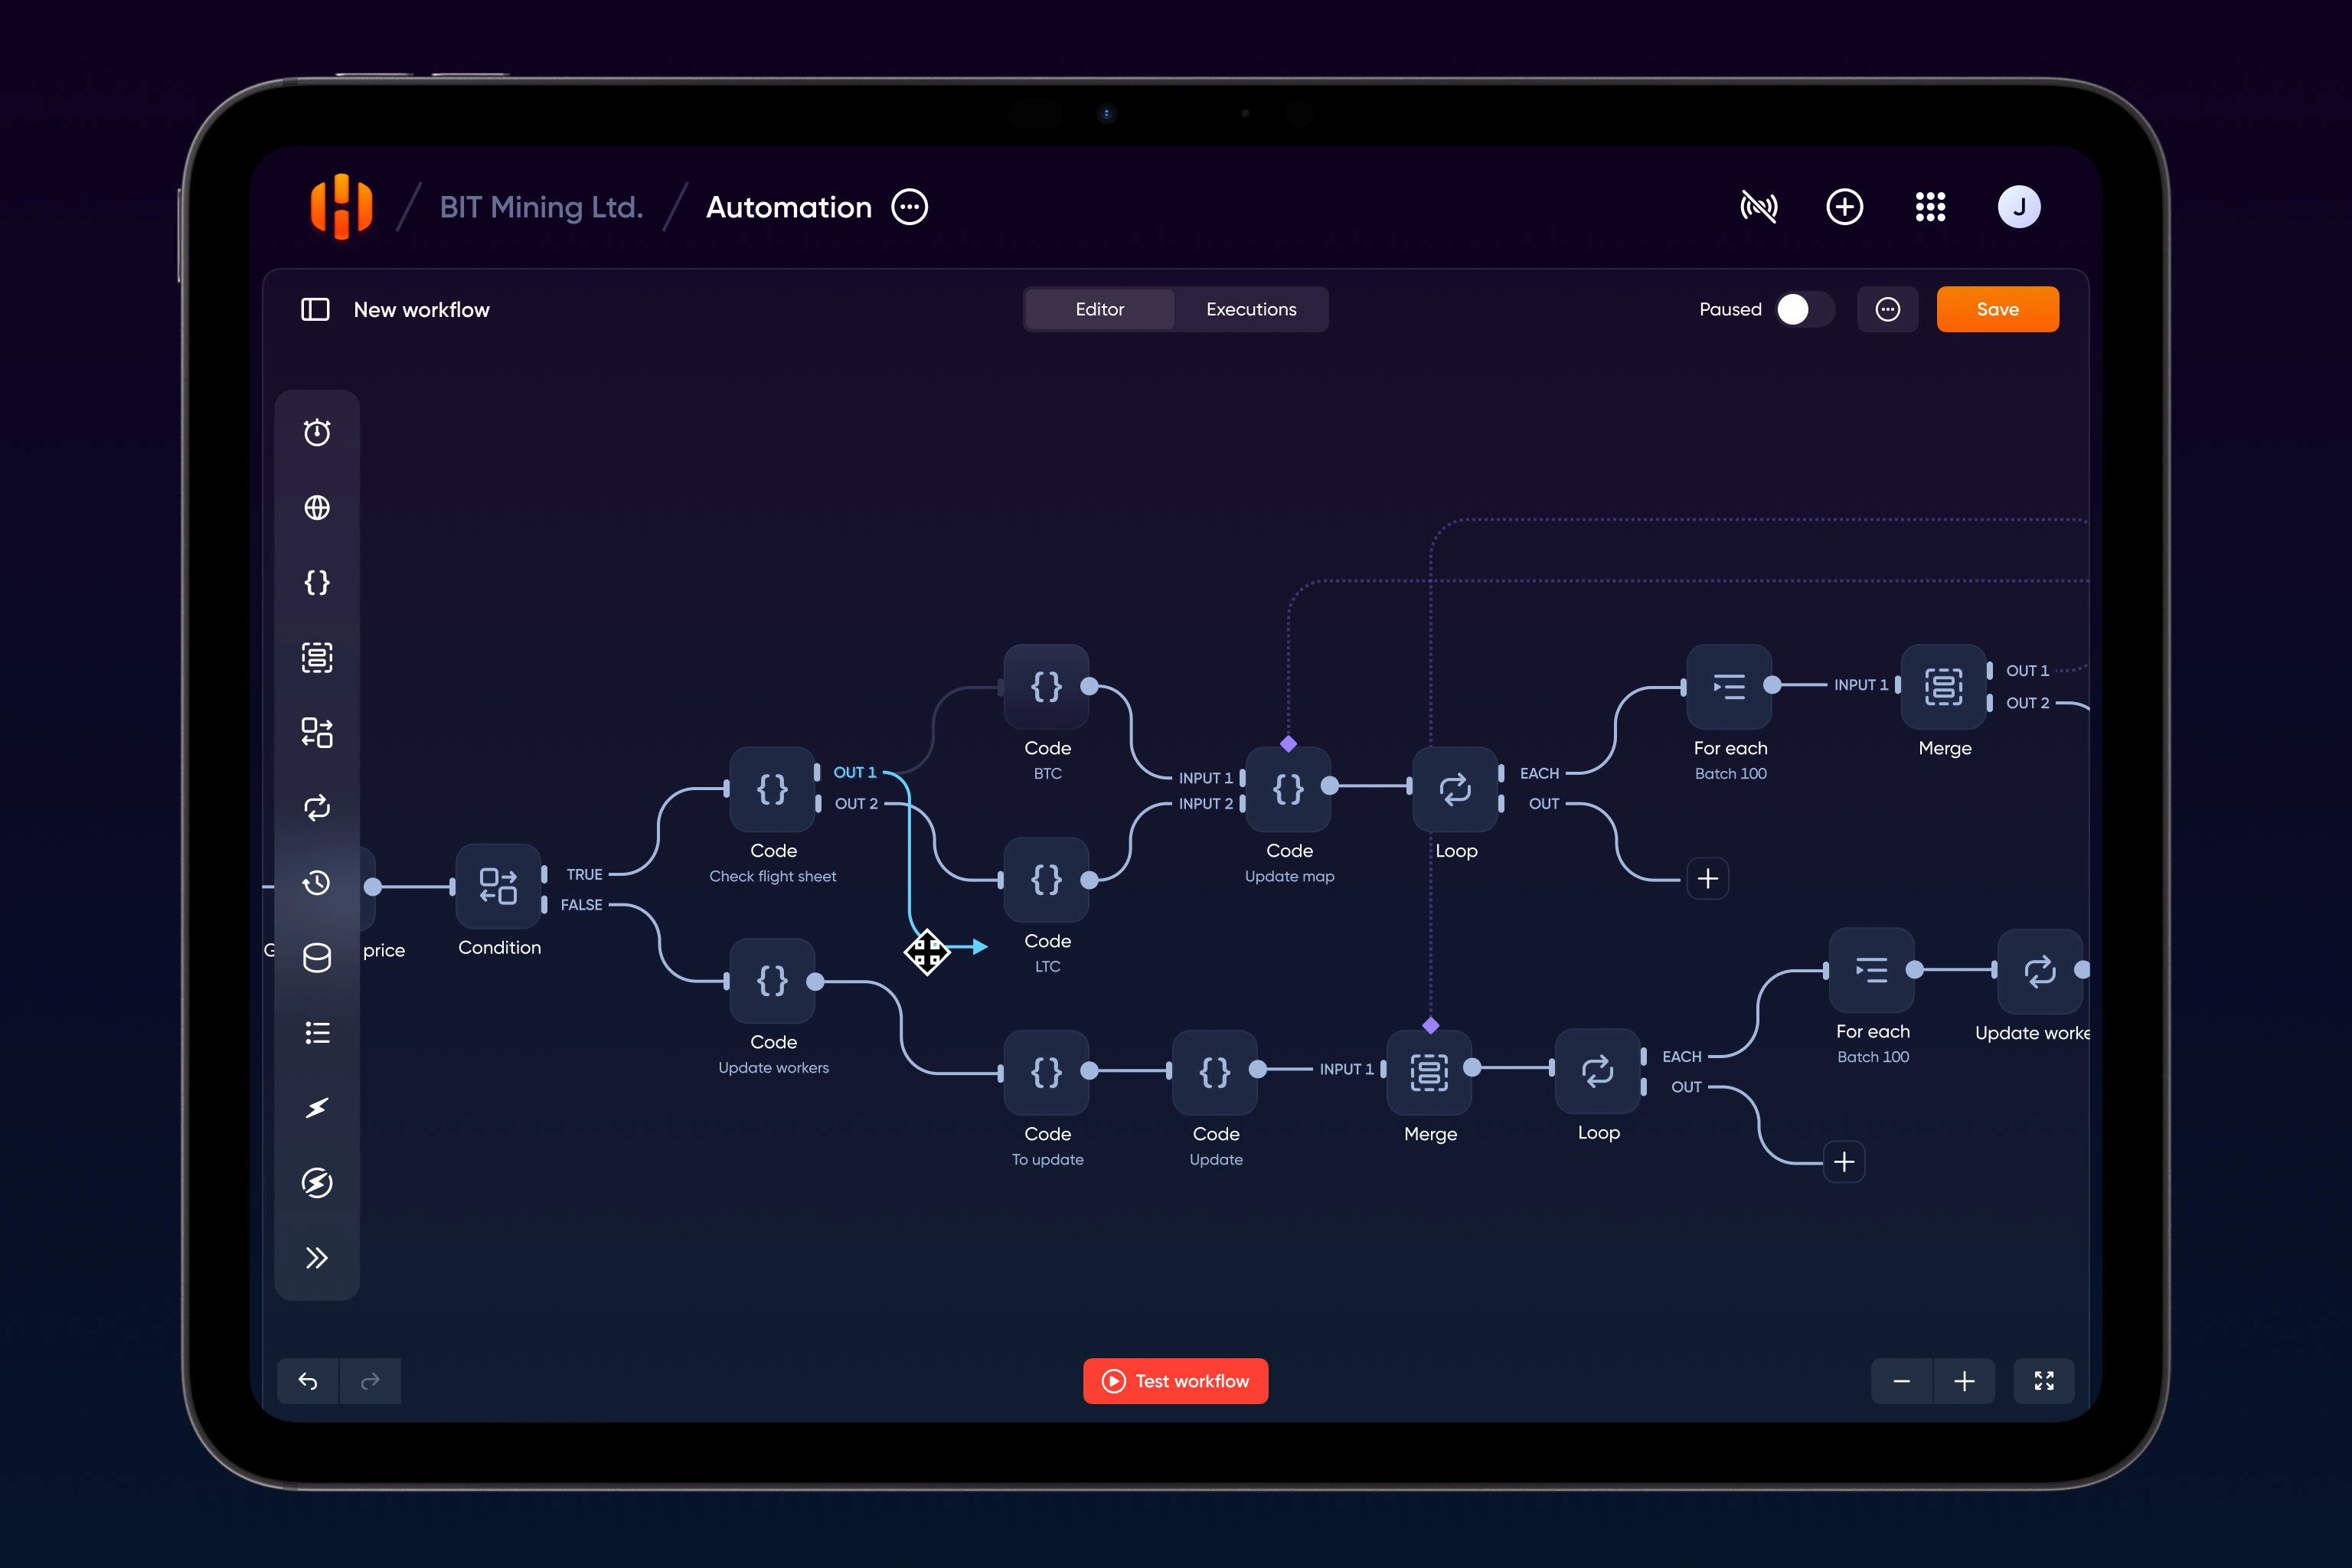Image resolution: width=2352 pixels, height=1568 pixels.
Task: Switch to the Editor tab
Action: coord(1099,310)
